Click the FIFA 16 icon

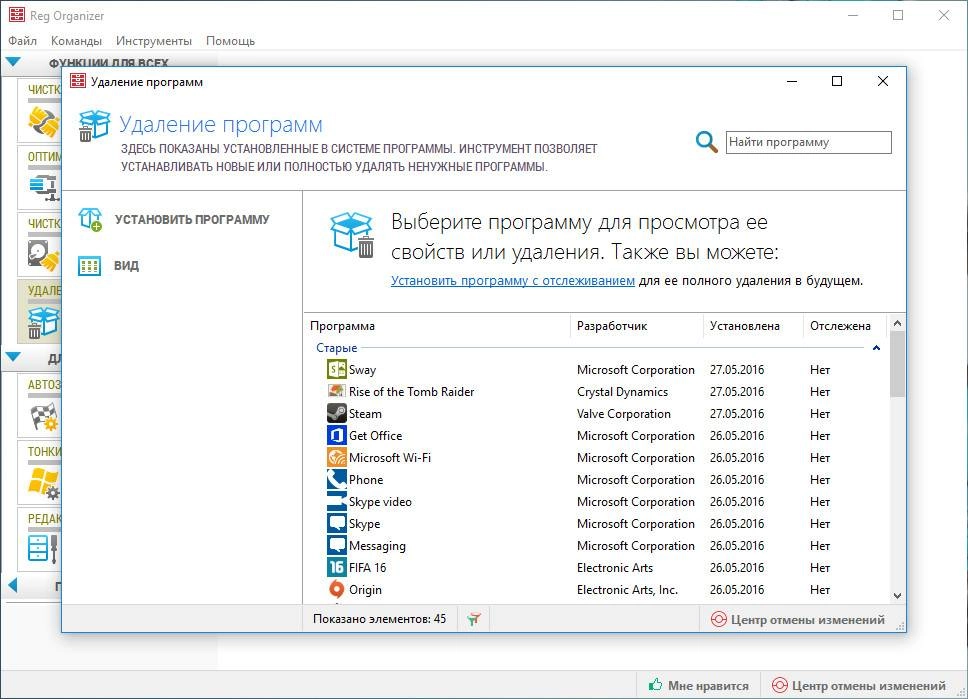click(336, 567)
